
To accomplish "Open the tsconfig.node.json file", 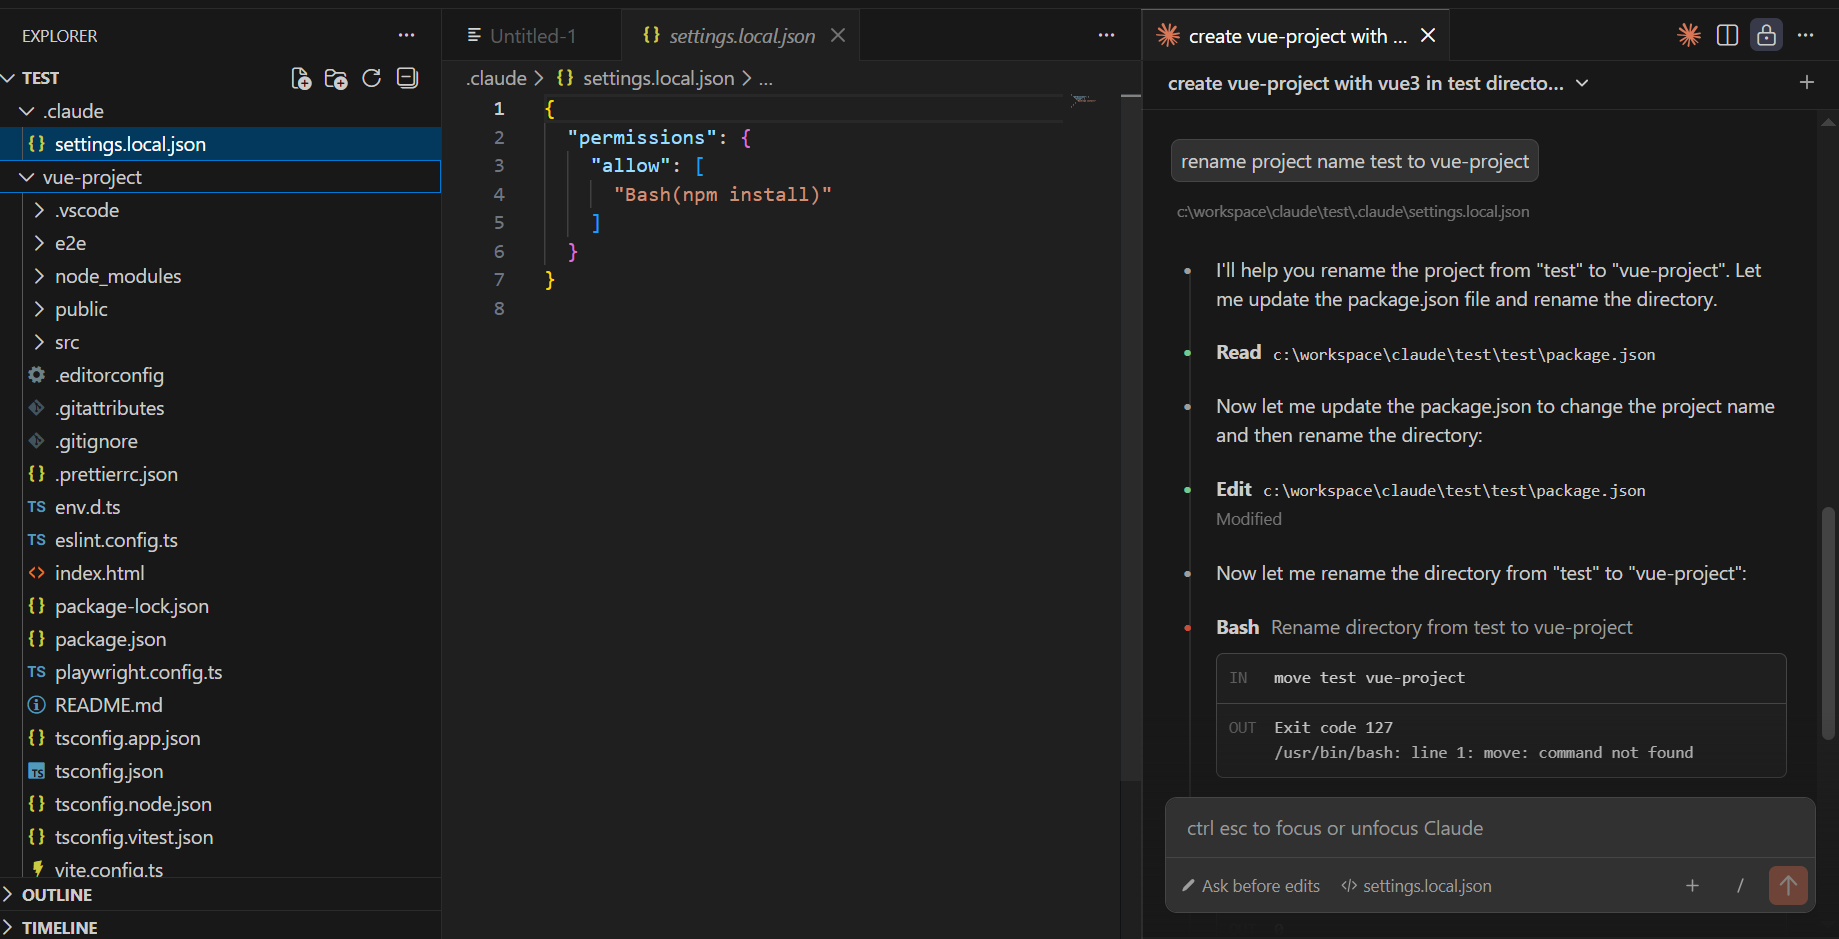I will (x=220, y=804).
